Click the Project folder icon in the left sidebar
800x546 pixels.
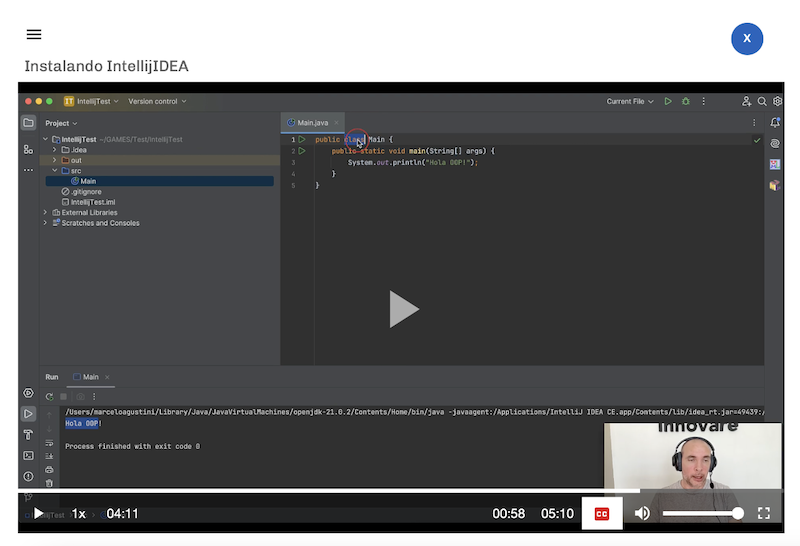pyautogui.click(x=28, y=123)
